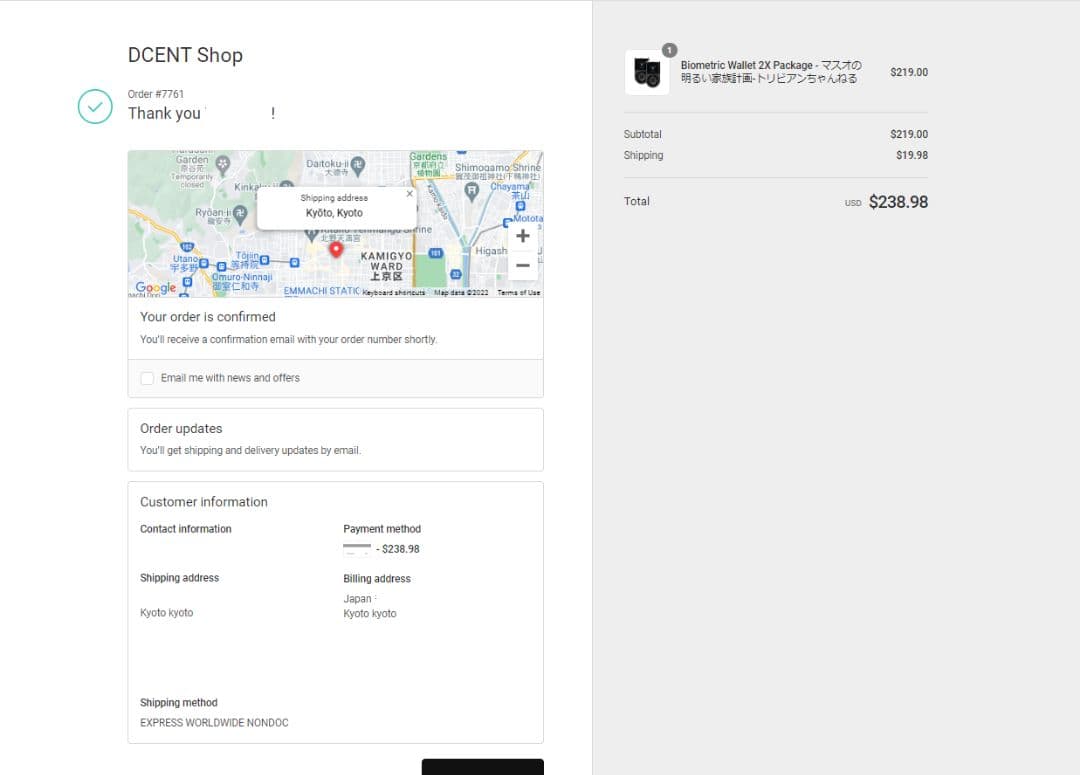The width and height of the screenshot is (1080, 775).
Task: Click the black button at the page bottom
Action: [482, 768]
